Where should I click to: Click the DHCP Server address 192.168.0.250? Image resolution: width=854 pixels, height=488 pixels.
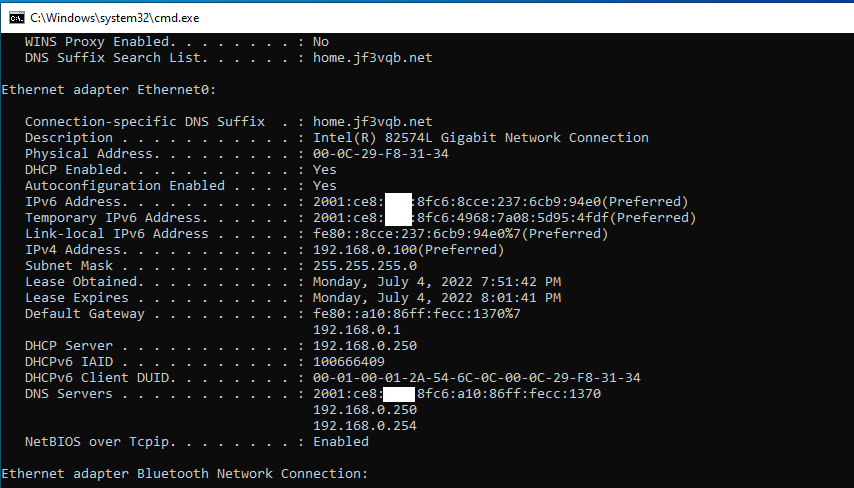tap(365, 346)
